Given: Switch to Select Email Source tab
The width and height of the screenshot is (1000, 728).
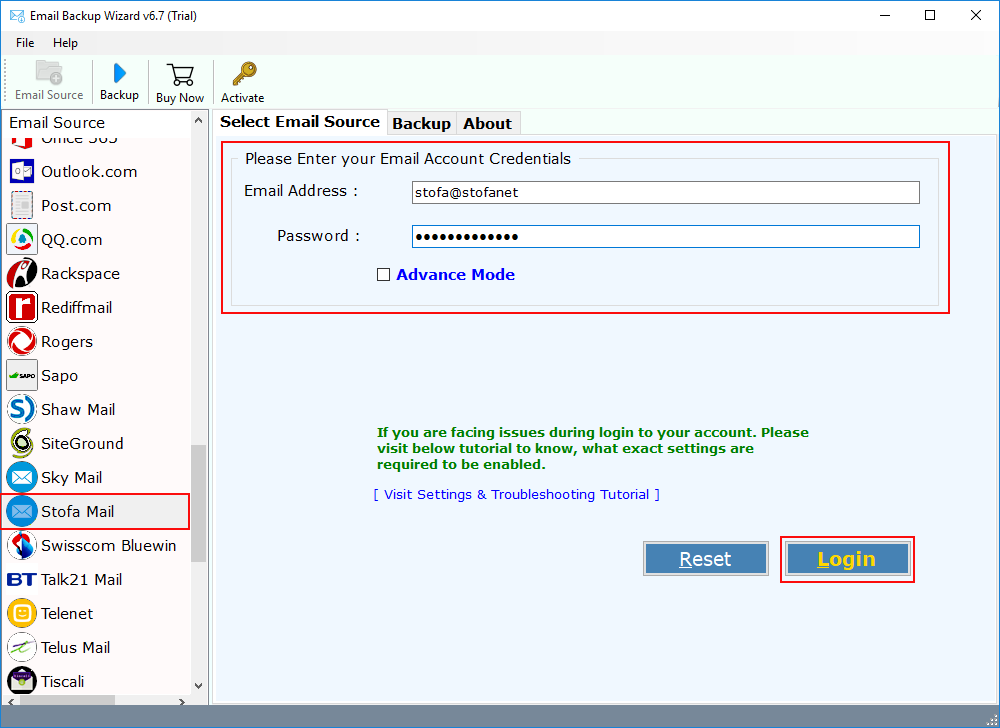Looking at the screenshot, I should point(300,122).
